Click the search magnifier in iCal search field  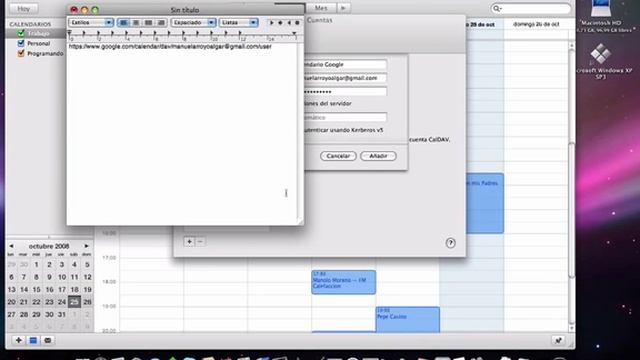(x=497, y=8)
